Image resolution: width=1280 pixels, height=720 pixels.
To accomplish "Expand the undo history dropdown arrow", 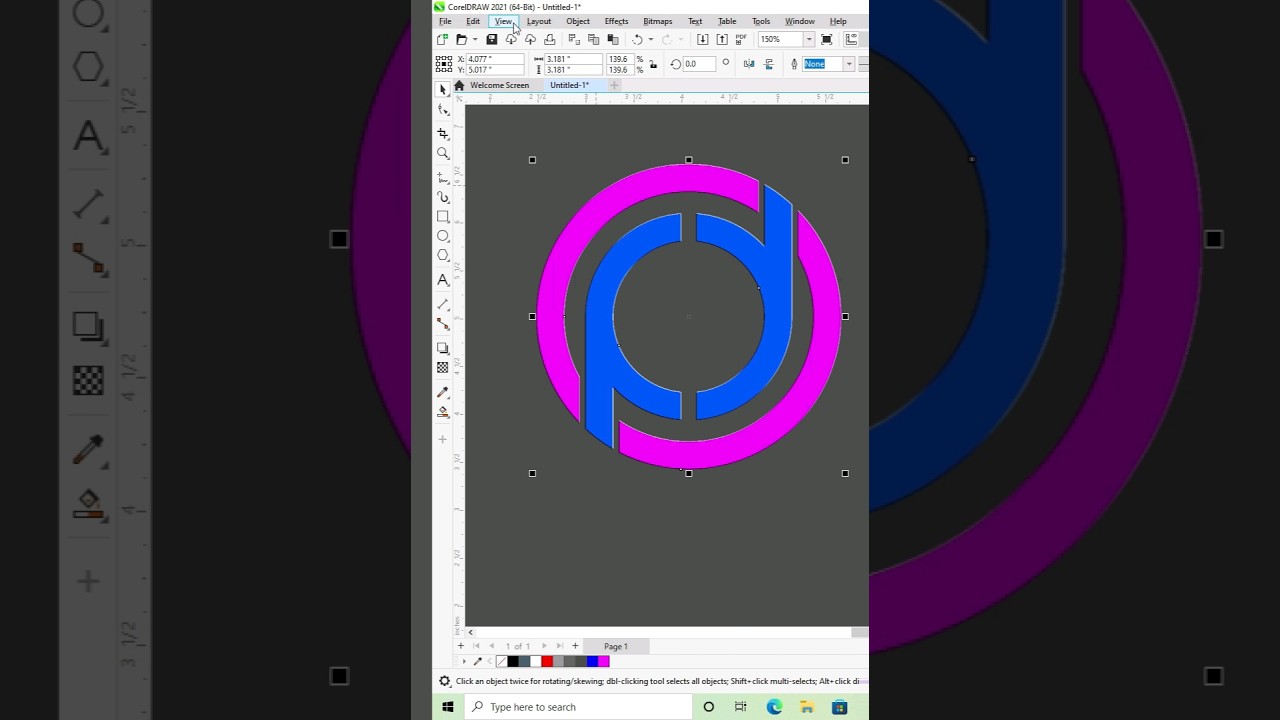I will coord(650,39).
